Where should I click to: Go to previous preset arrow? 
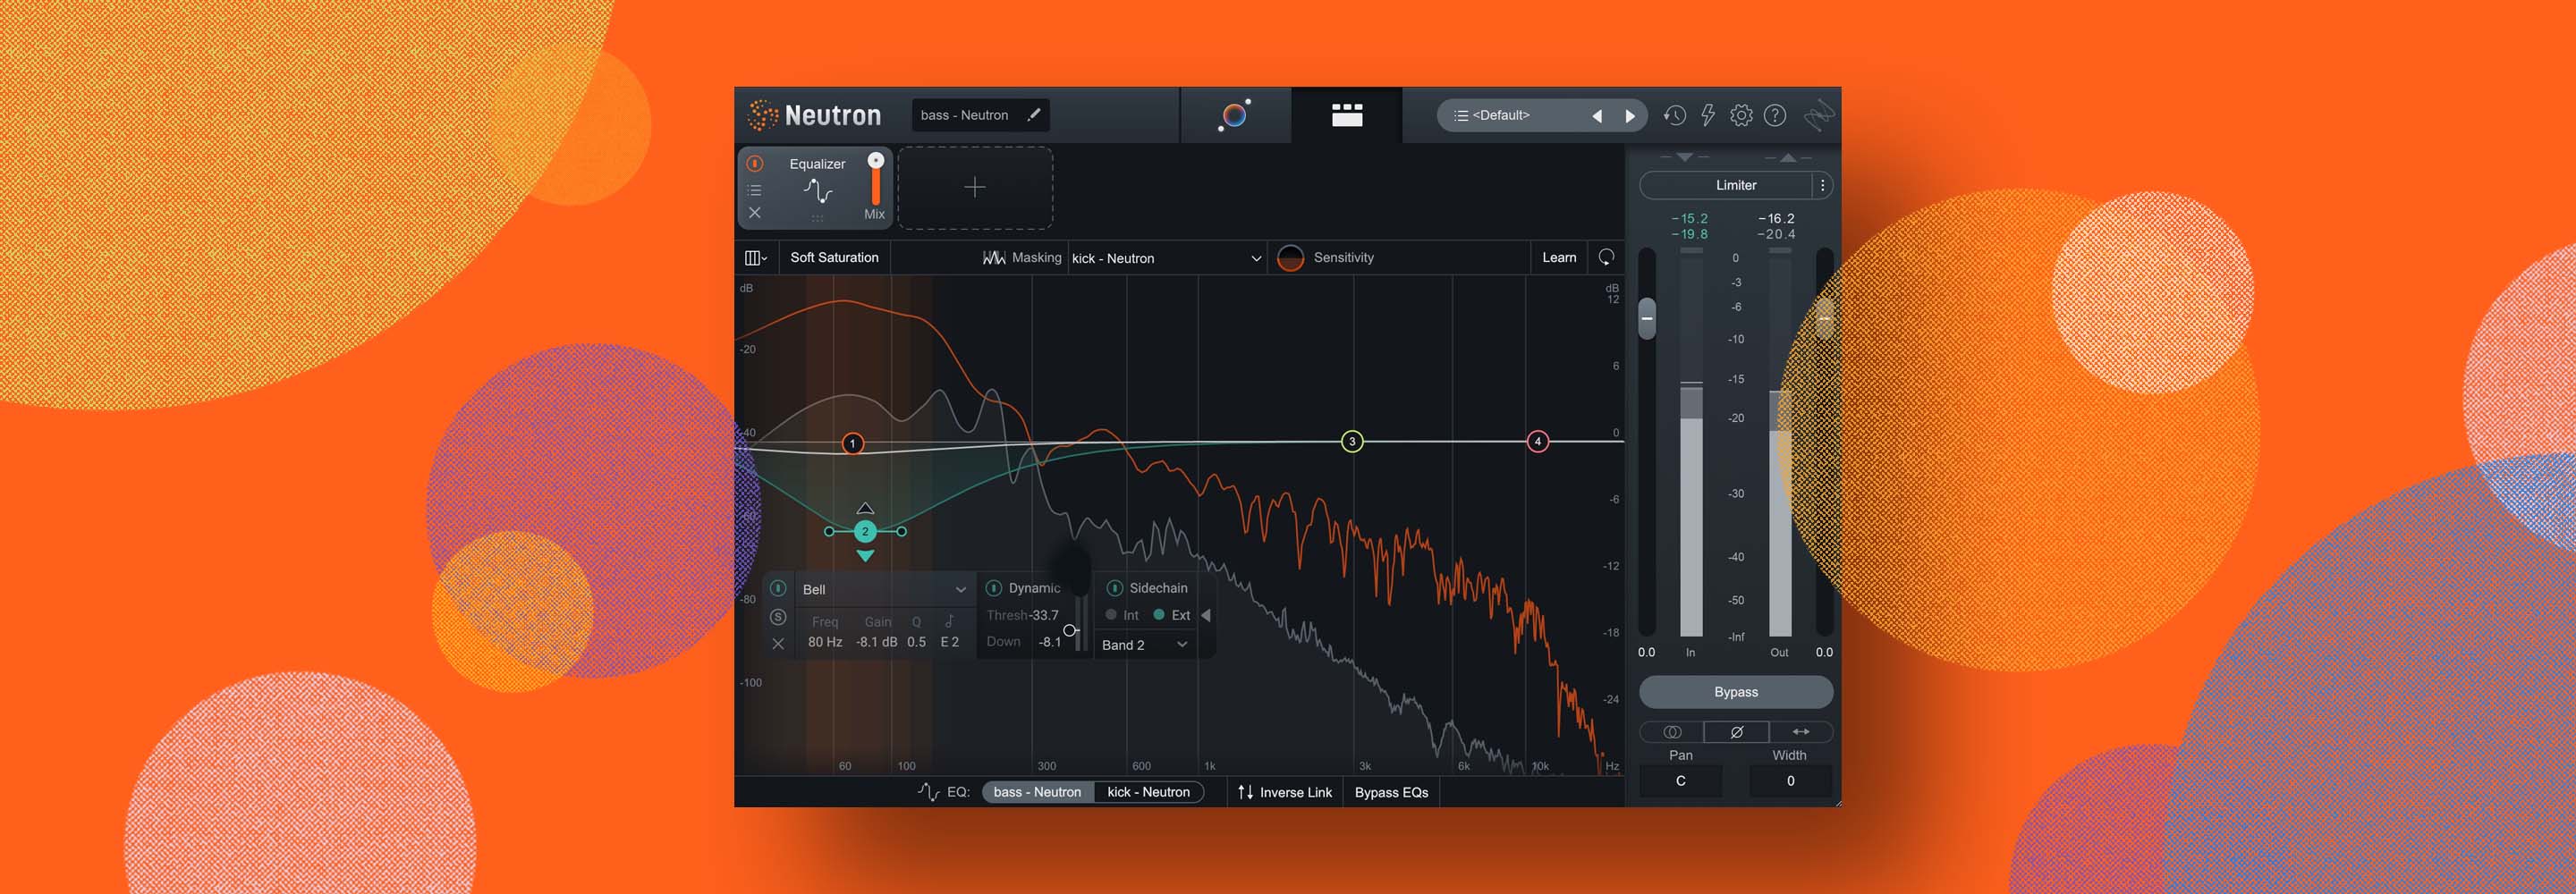pos(1597,116)
